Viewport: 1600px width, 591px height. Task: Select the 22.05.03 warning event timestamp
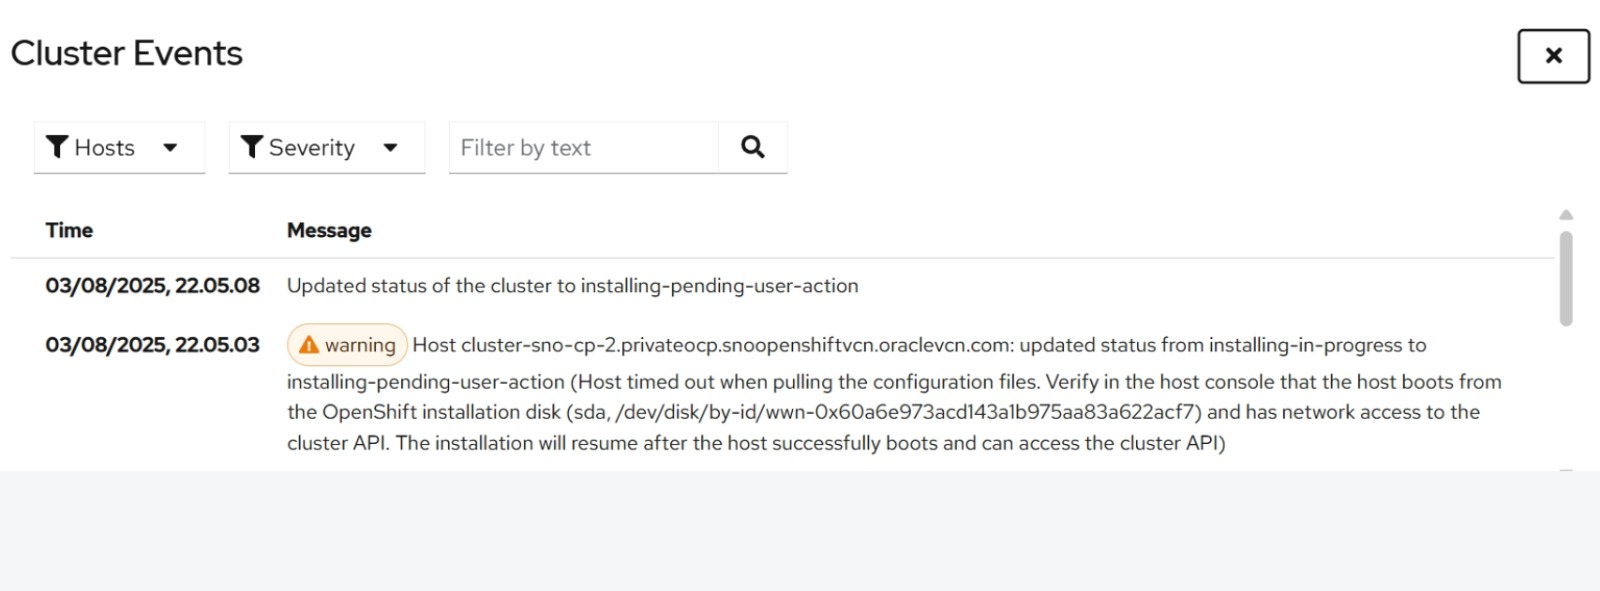[152, 345]
